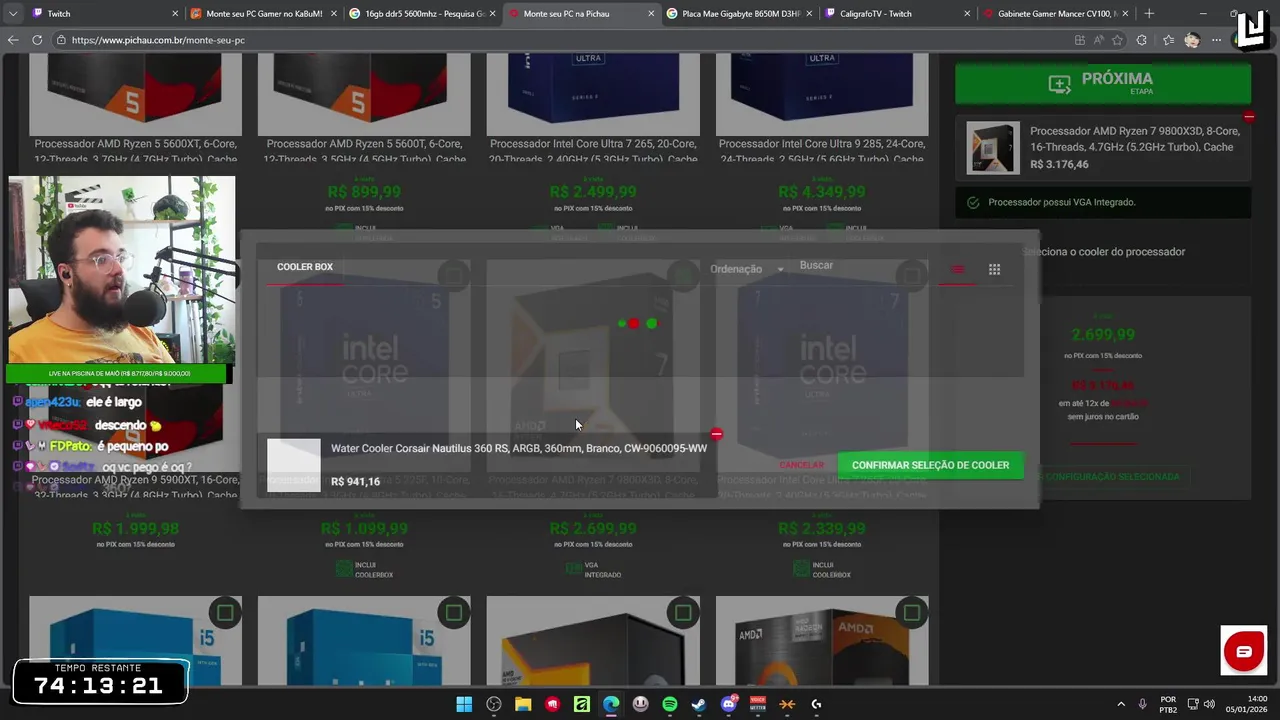
Task: Click the R$ 1.999,98 price
Action: [x=136, y=528]
